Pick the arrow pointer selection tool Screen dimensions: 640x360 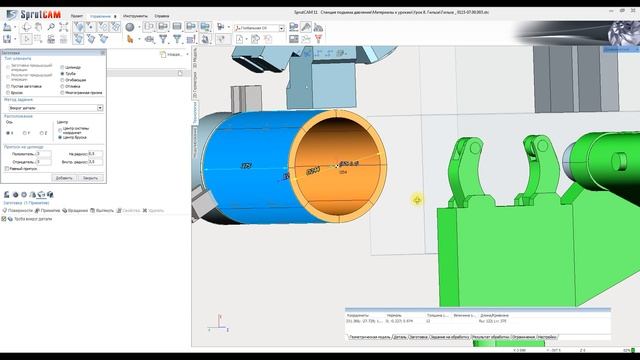pos(27,39)
